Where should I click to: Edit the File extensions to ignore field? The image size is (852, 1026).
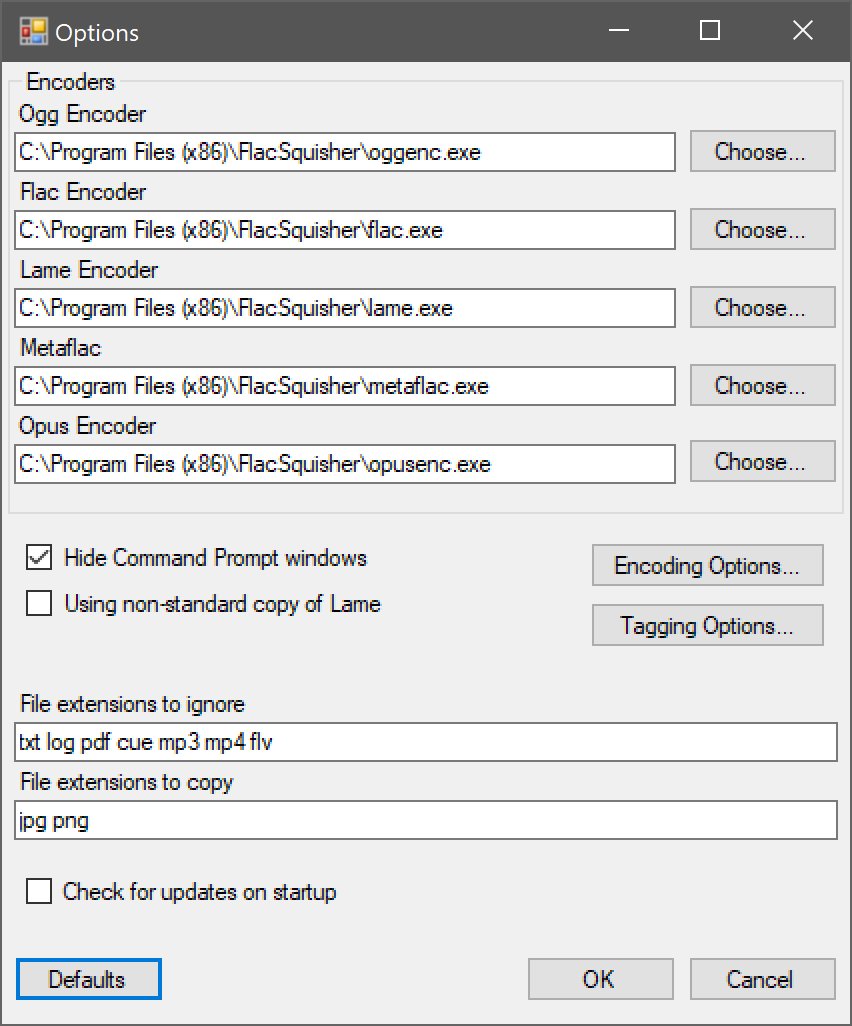[x=426, y=743]
